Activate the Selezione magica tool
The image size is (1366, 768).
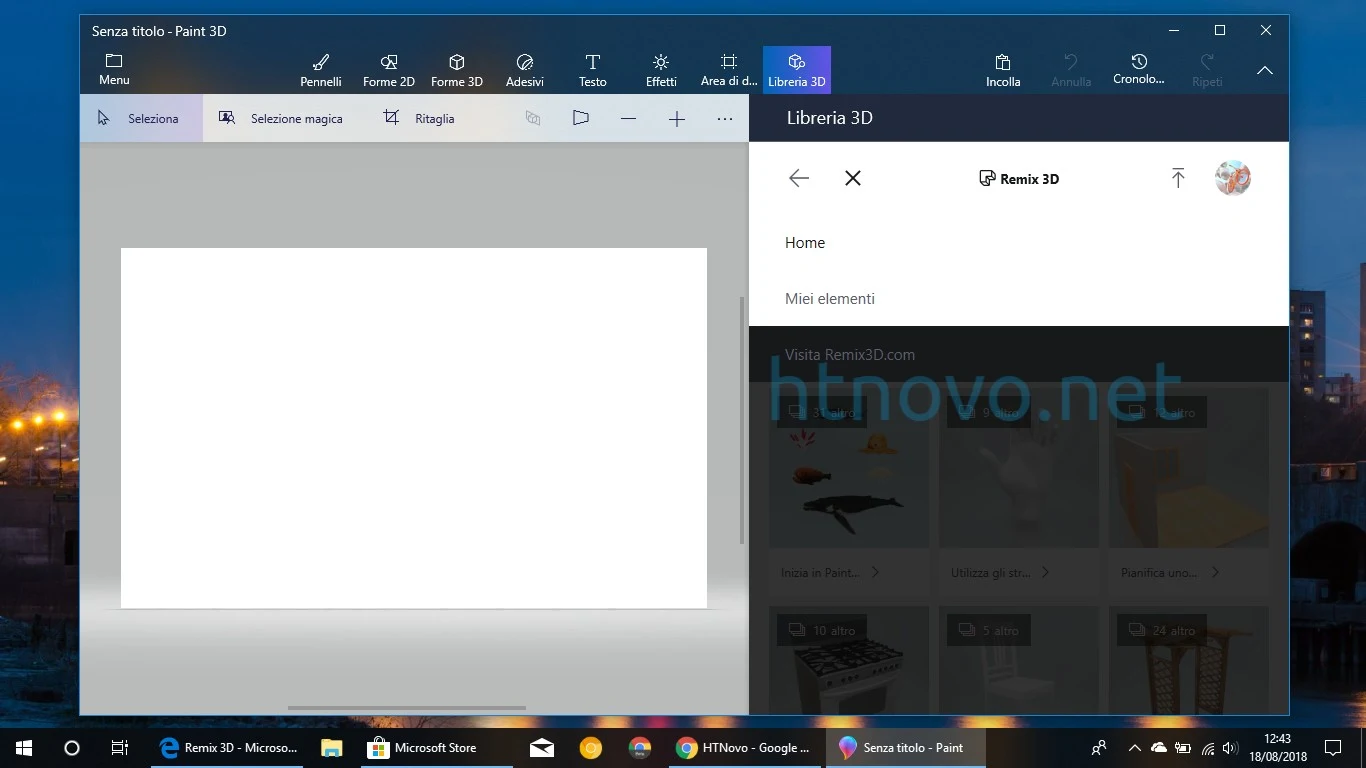coord(281,118)
